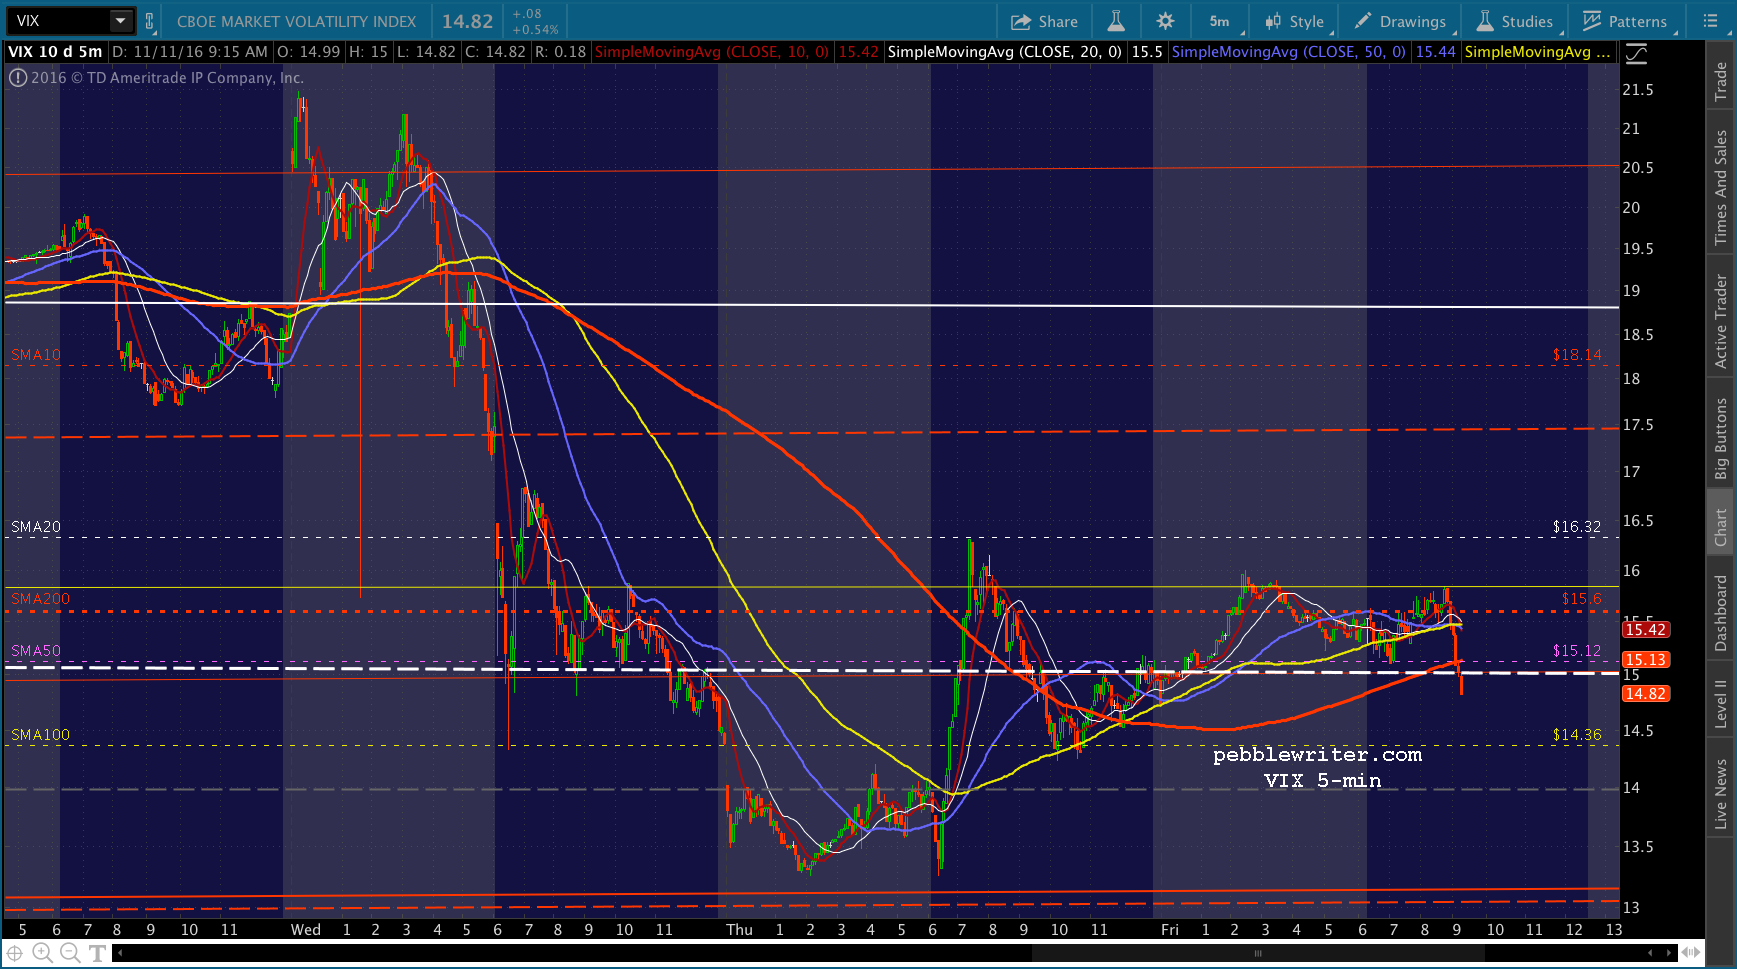Image resolution: width=1737 pixels, height=969 pixels.
Task: Click the Patterns button
Action: tap(1625, 21)
